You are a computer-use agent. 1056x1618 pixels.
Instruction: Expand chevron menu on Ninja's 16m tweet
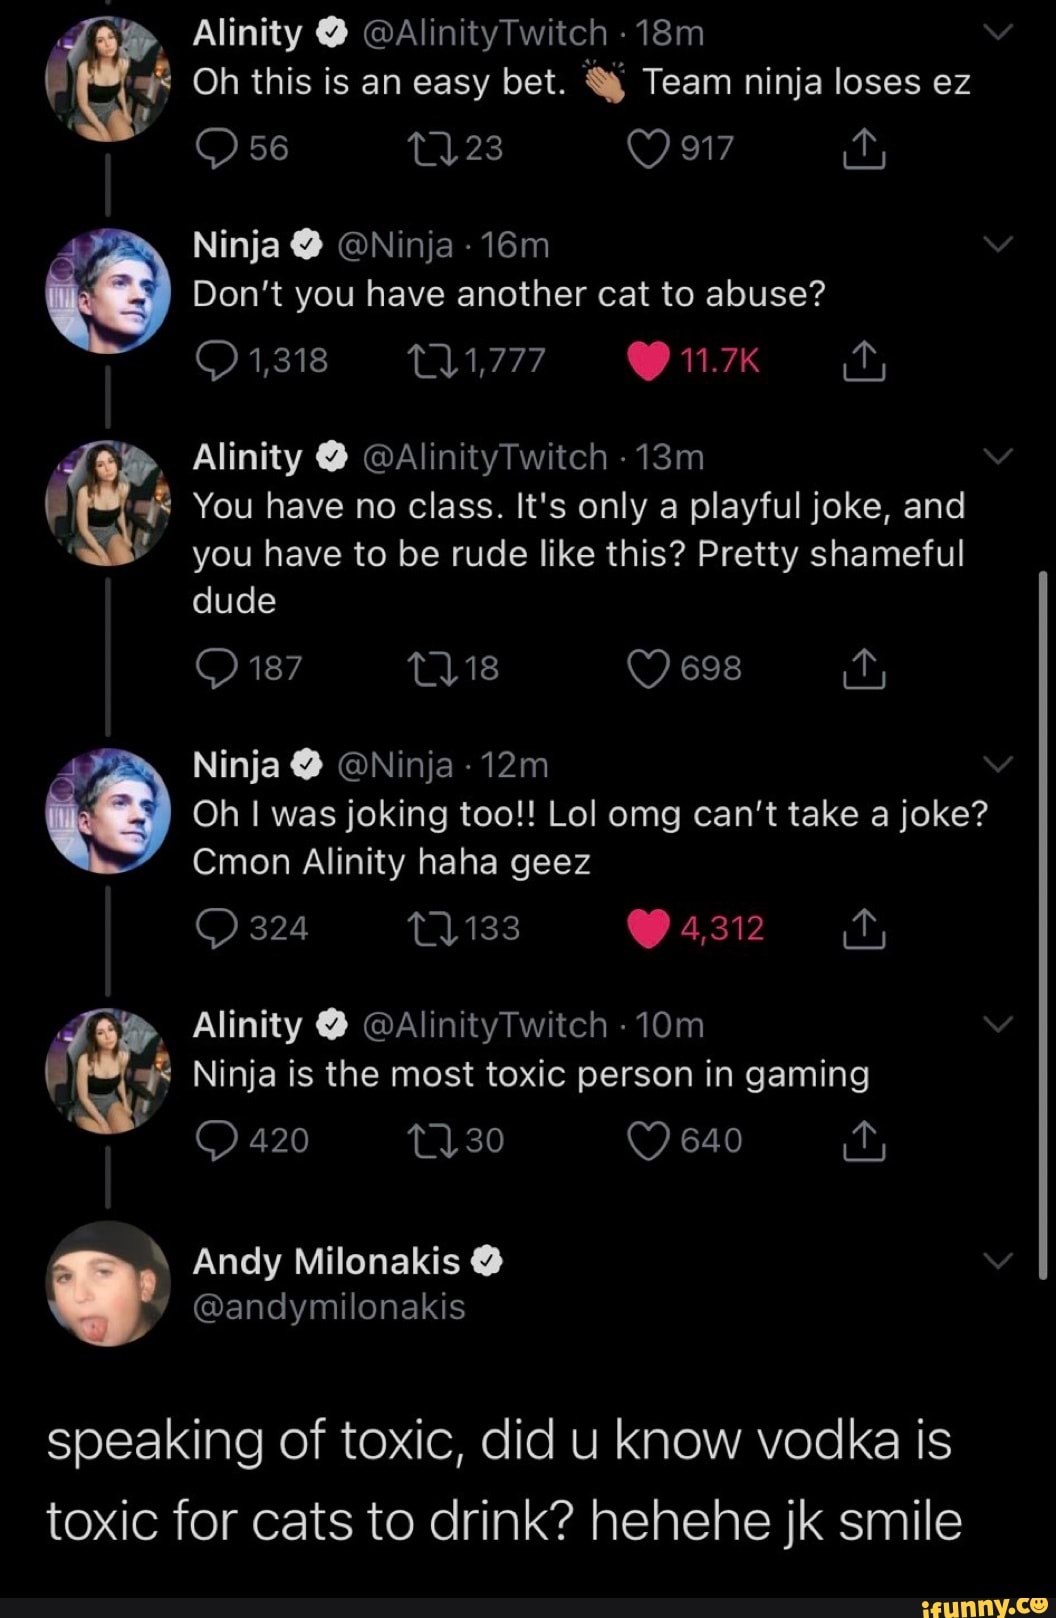998,244
